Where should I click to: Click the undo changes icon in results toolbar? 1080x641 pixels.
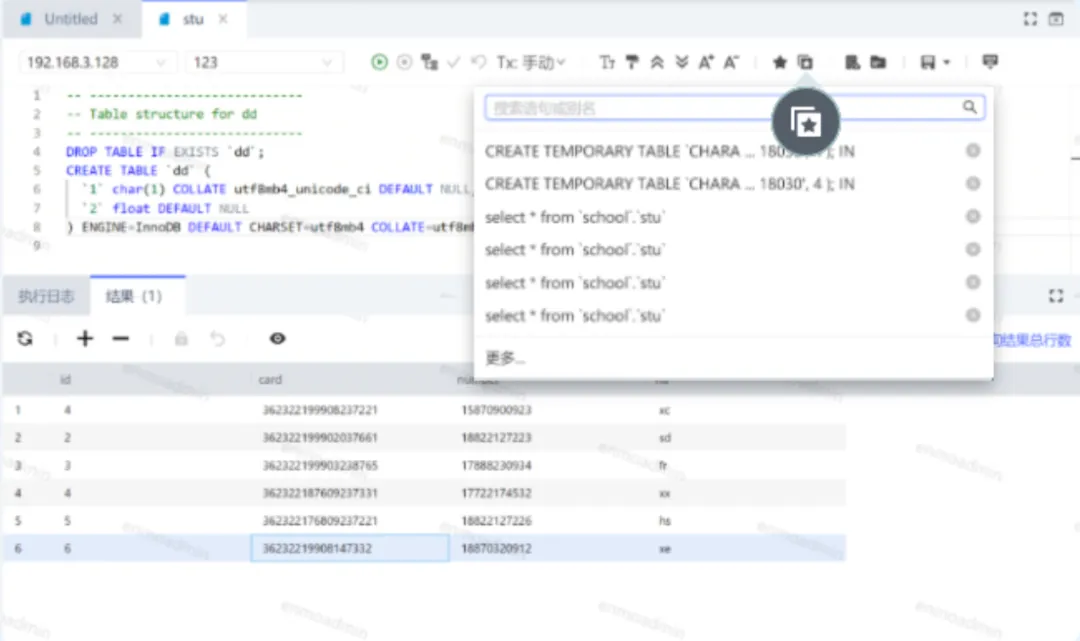(x=218, y=339)
